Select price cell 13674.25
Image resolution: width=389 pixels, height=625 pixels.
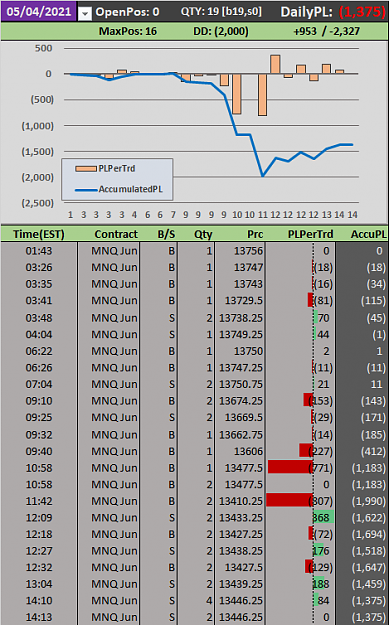tap(240, 401)
